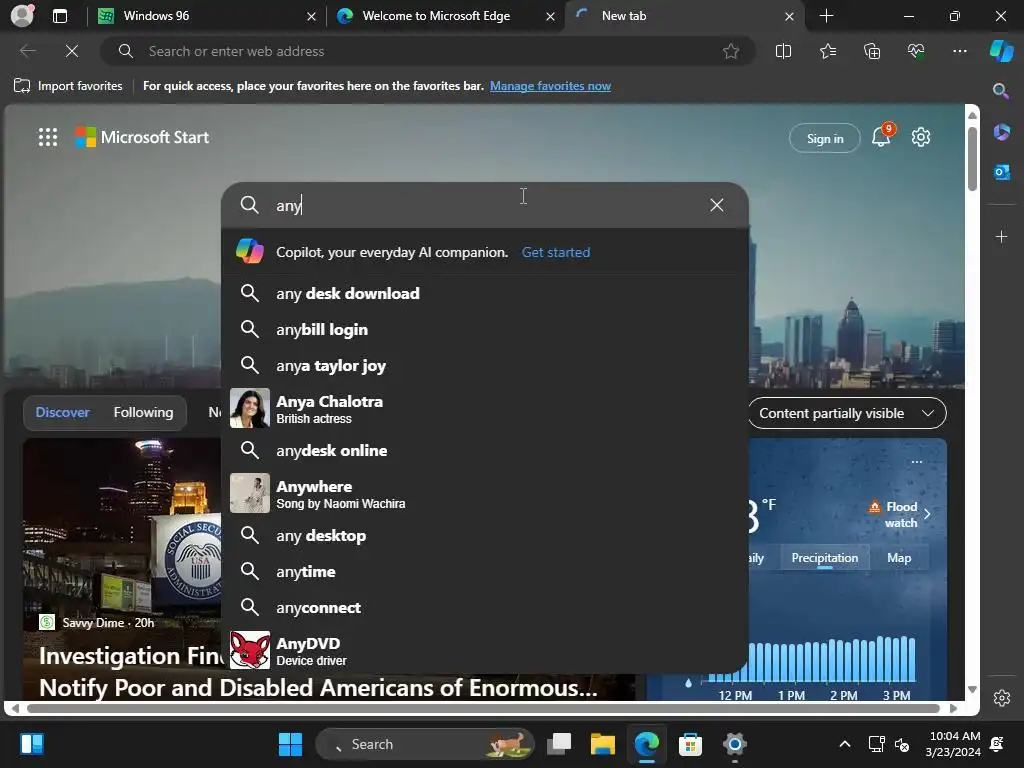Screen dimensions: 1024x768
Task: Open tab actions menu icon
Action: [60, 16]
